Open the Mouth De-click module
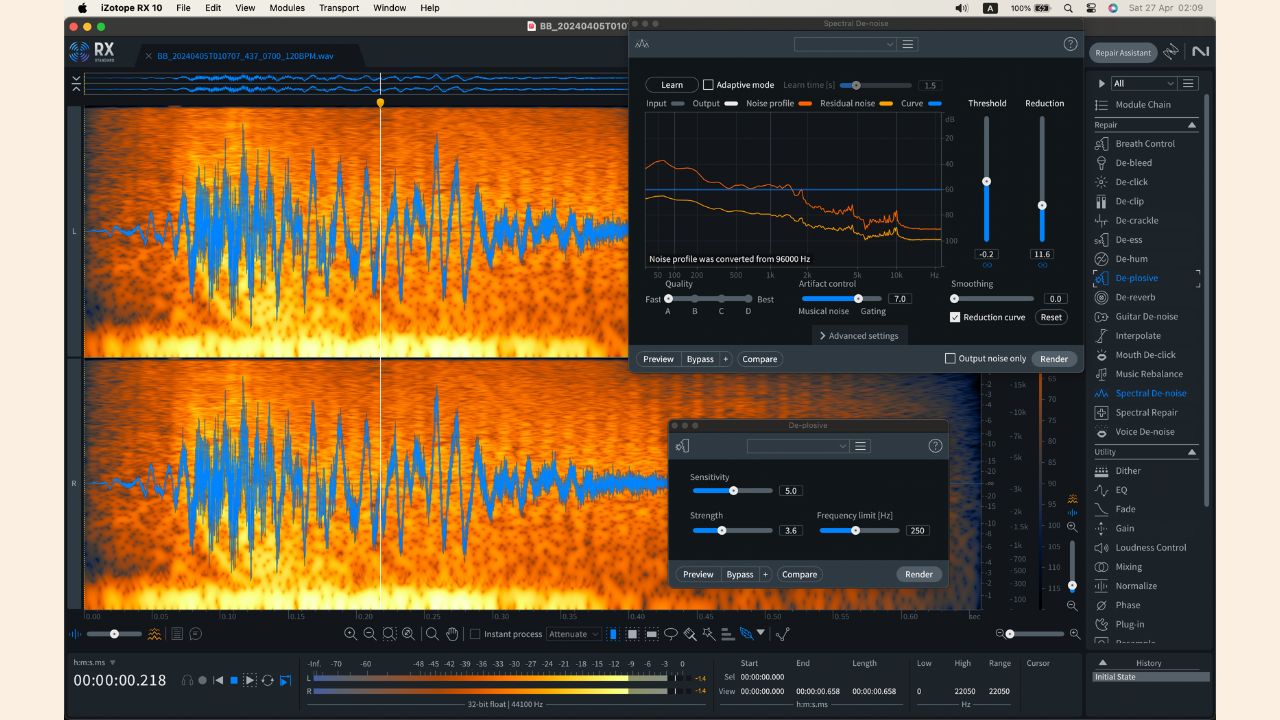The width and height of the screenshot is (1280, 720). [x=1145, y=355]
